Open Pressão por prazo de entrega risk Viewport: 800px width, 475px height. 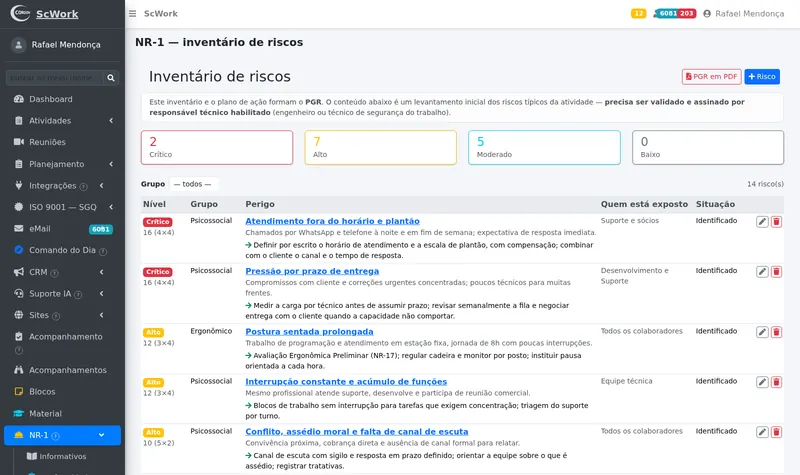(x=312, y=271)
